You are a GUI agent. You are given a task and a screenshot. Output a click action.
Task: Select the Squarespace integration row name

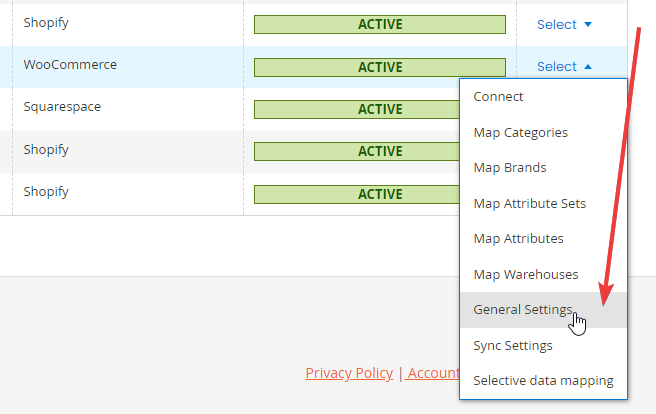[x=62, y=107]
